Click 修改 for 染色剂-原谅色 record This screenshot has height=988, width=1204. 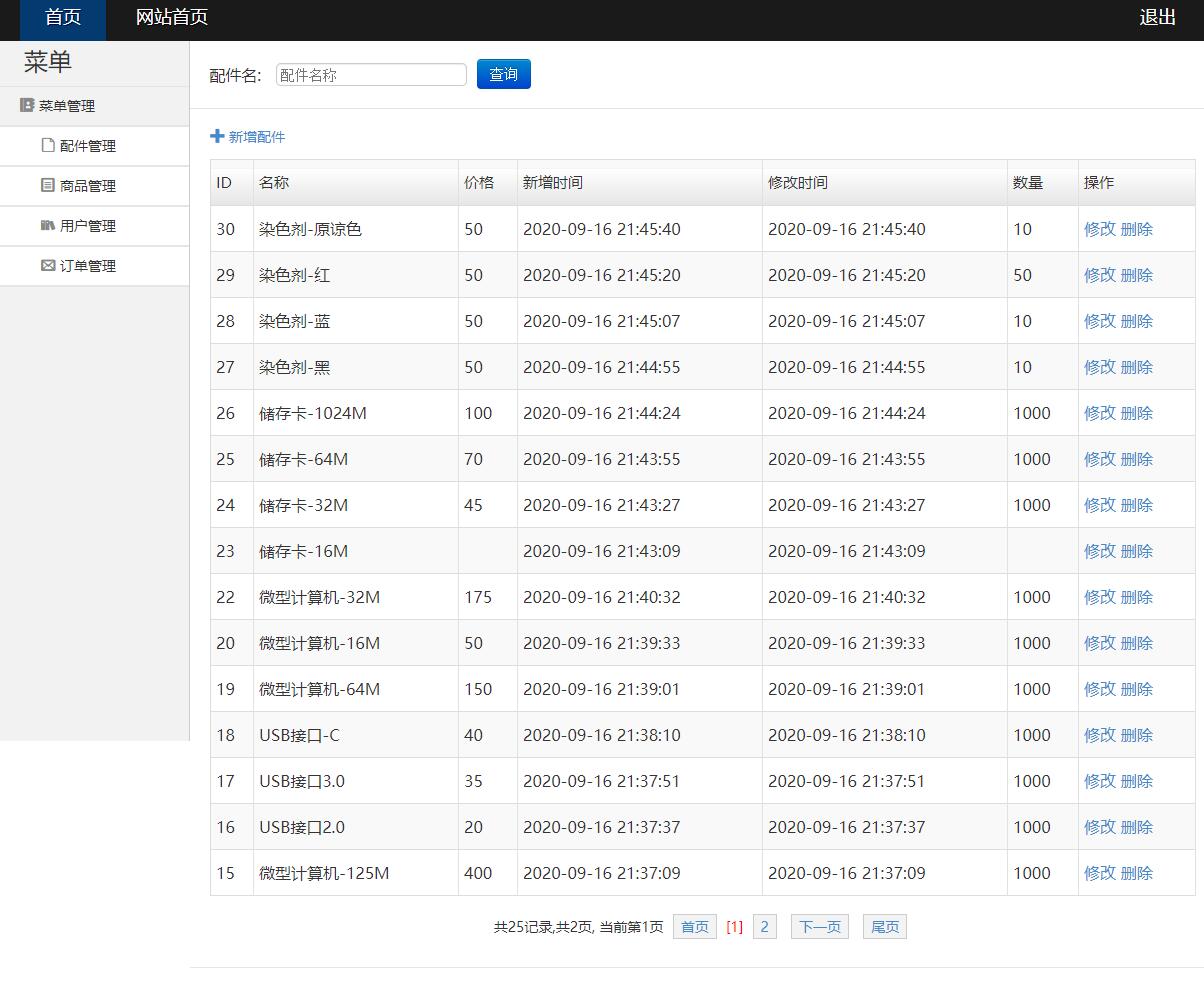coord(1099,229)
